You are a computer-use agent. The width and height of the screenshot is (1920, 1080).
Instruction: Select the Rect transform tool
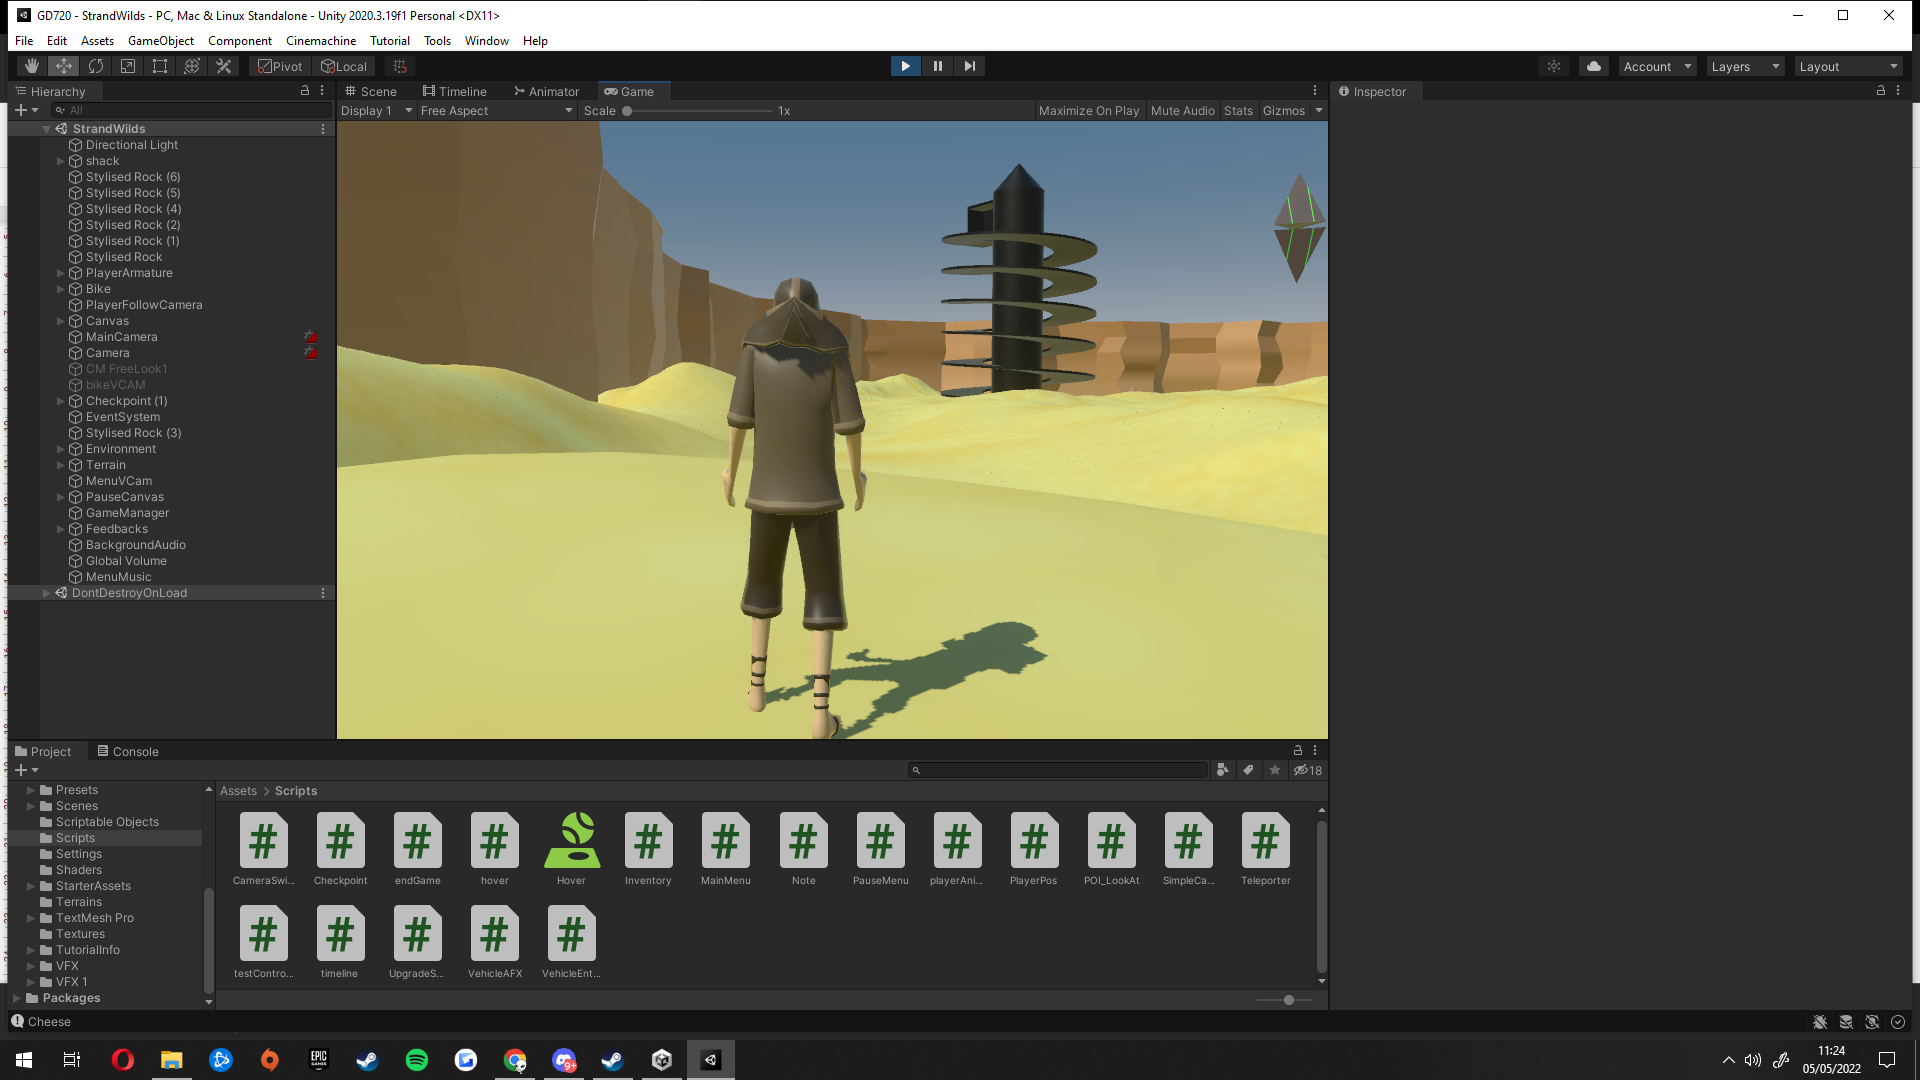click(x=160, y=66)
